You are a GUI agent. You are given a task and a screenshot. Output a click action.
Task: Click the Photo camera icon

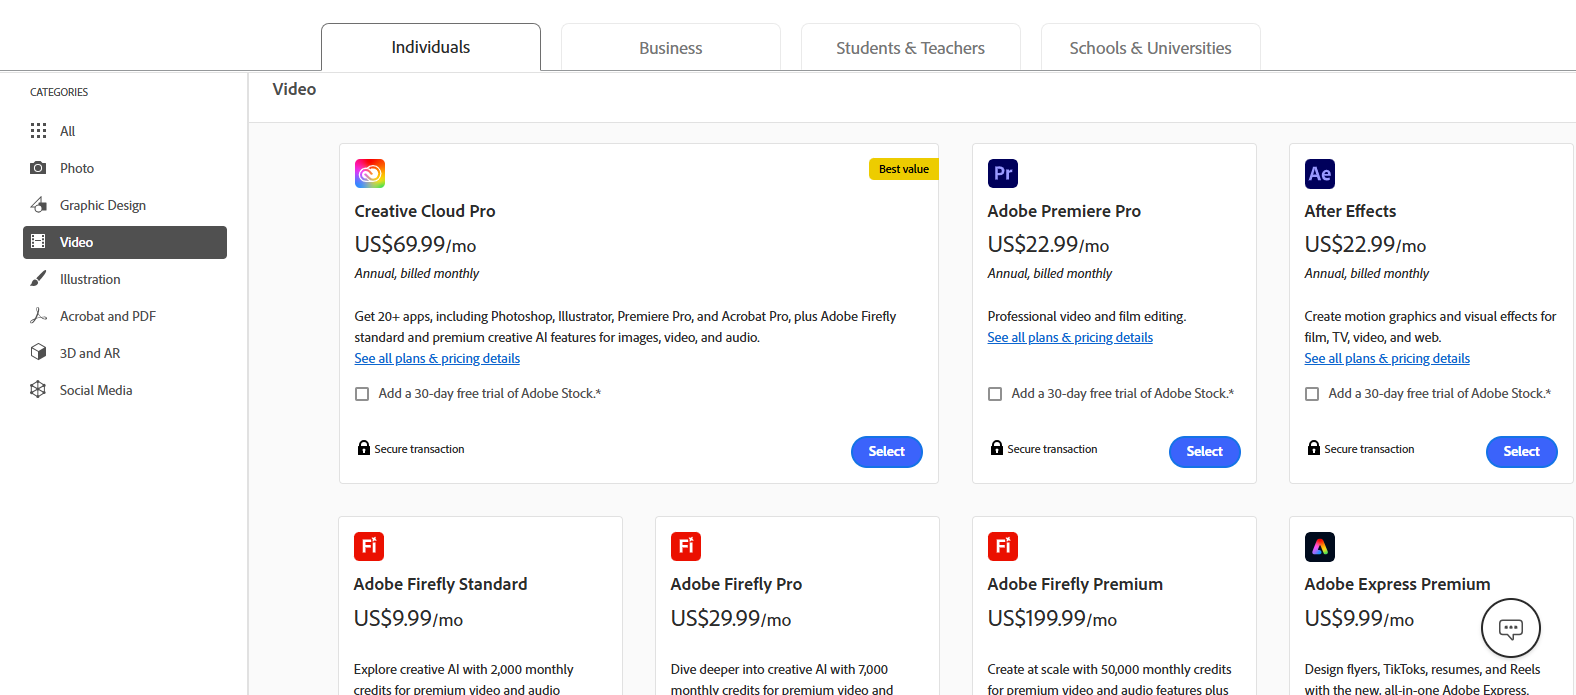pyautogui.click(x=38, y=168)
